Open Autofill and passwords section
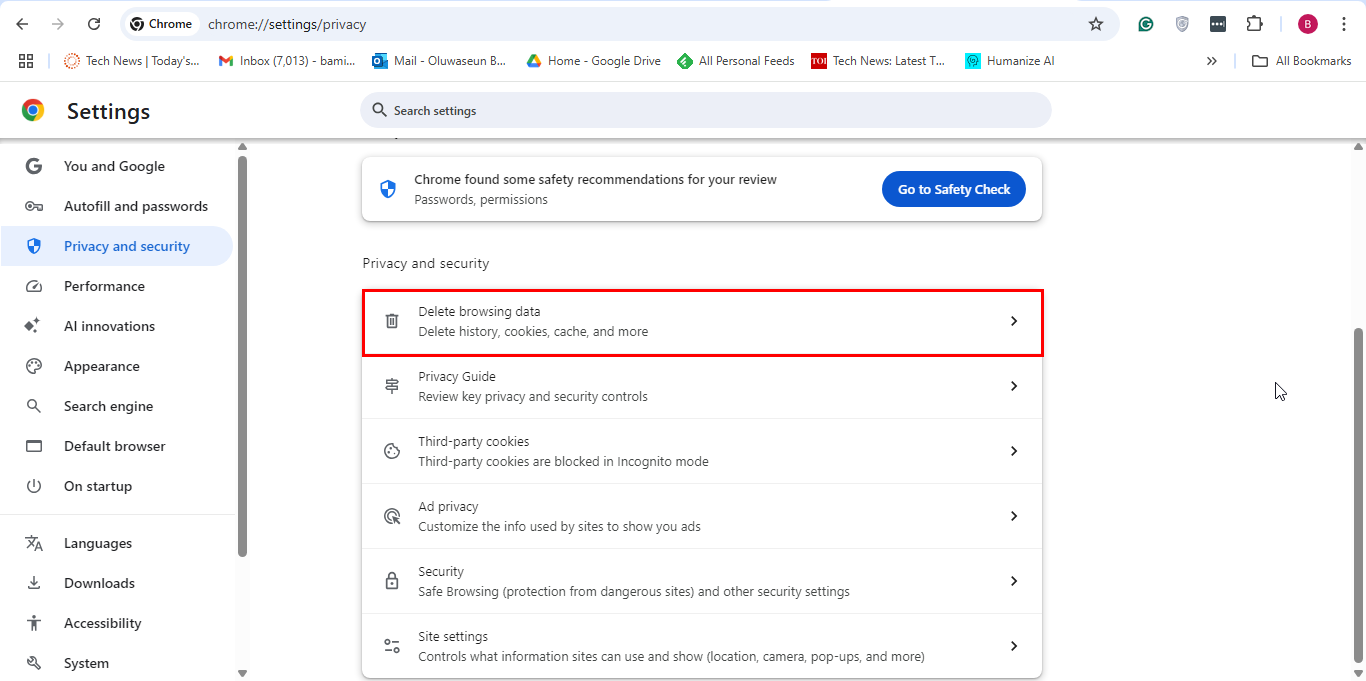 135,206
